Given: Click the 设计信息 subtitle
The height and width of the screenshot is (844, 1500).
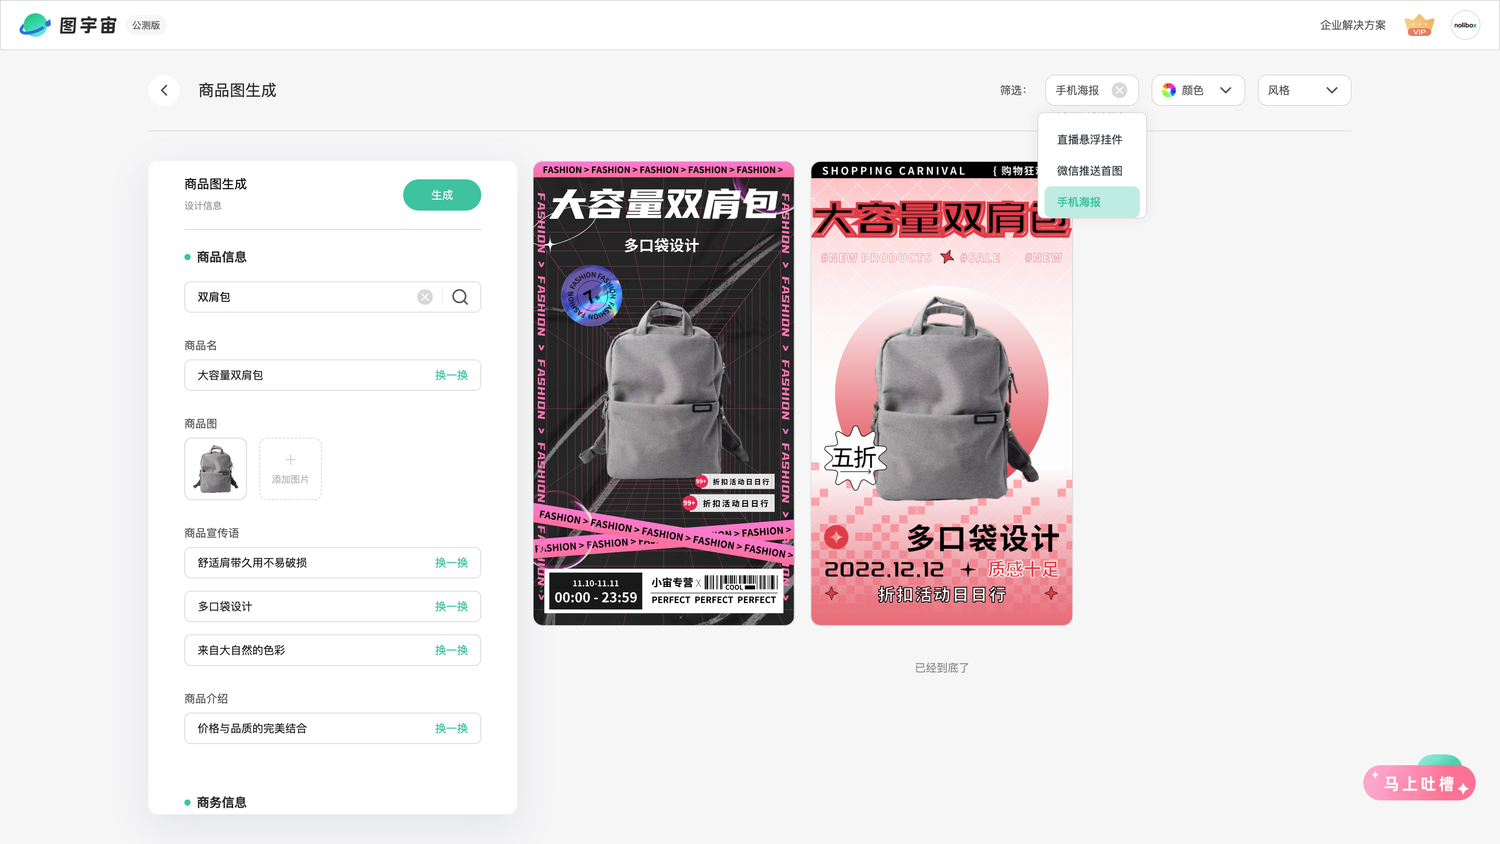Looking at the screenshot, I should click(x=203, y=206).
